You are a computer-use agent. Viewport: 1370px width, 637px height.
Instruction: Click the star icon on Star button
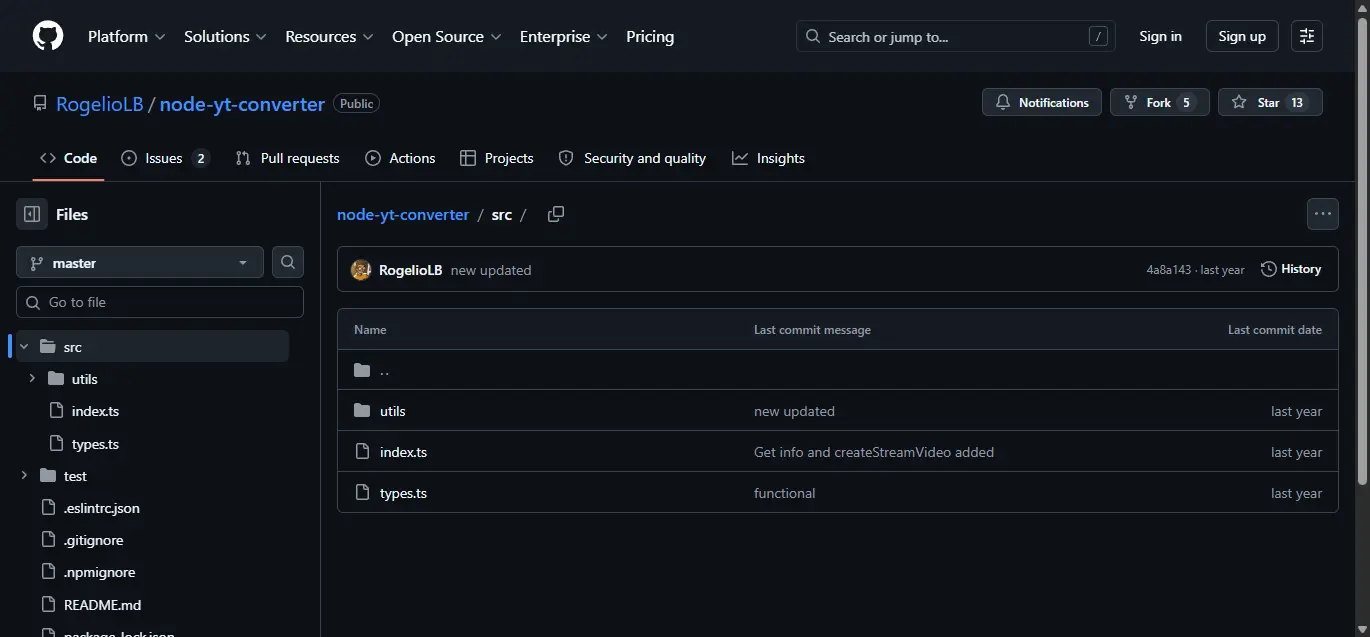[1239, 102]
